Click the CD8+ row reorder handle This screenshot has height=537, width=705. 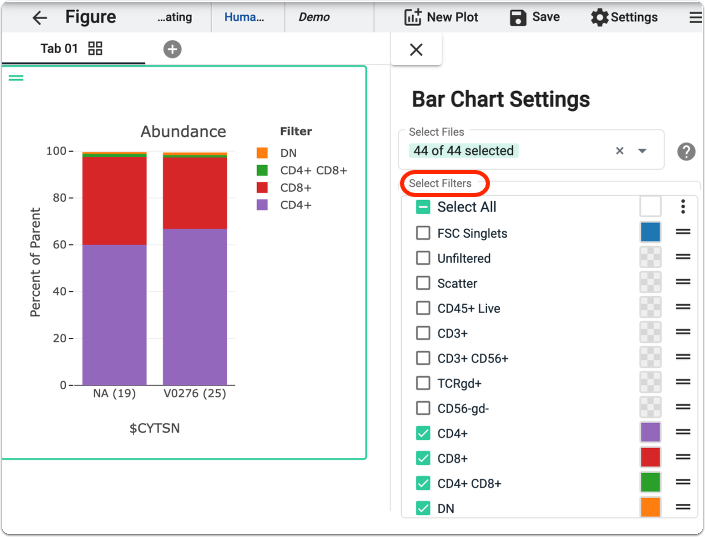(x=683, y=457)
